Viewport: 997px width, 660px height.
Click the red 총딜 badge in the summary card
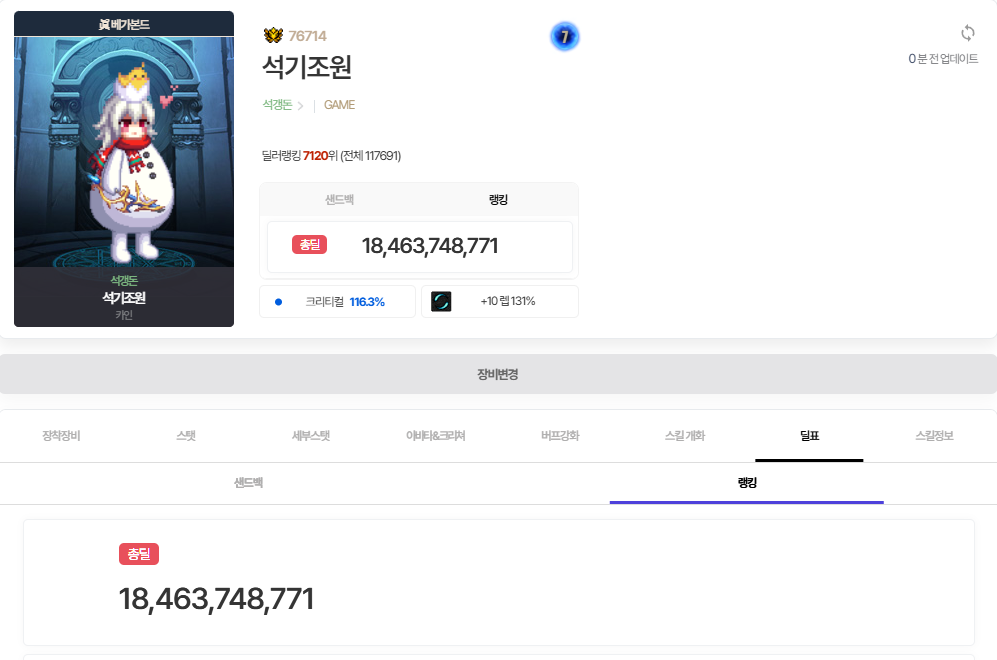pyautogui.click(x=309, y=245)
